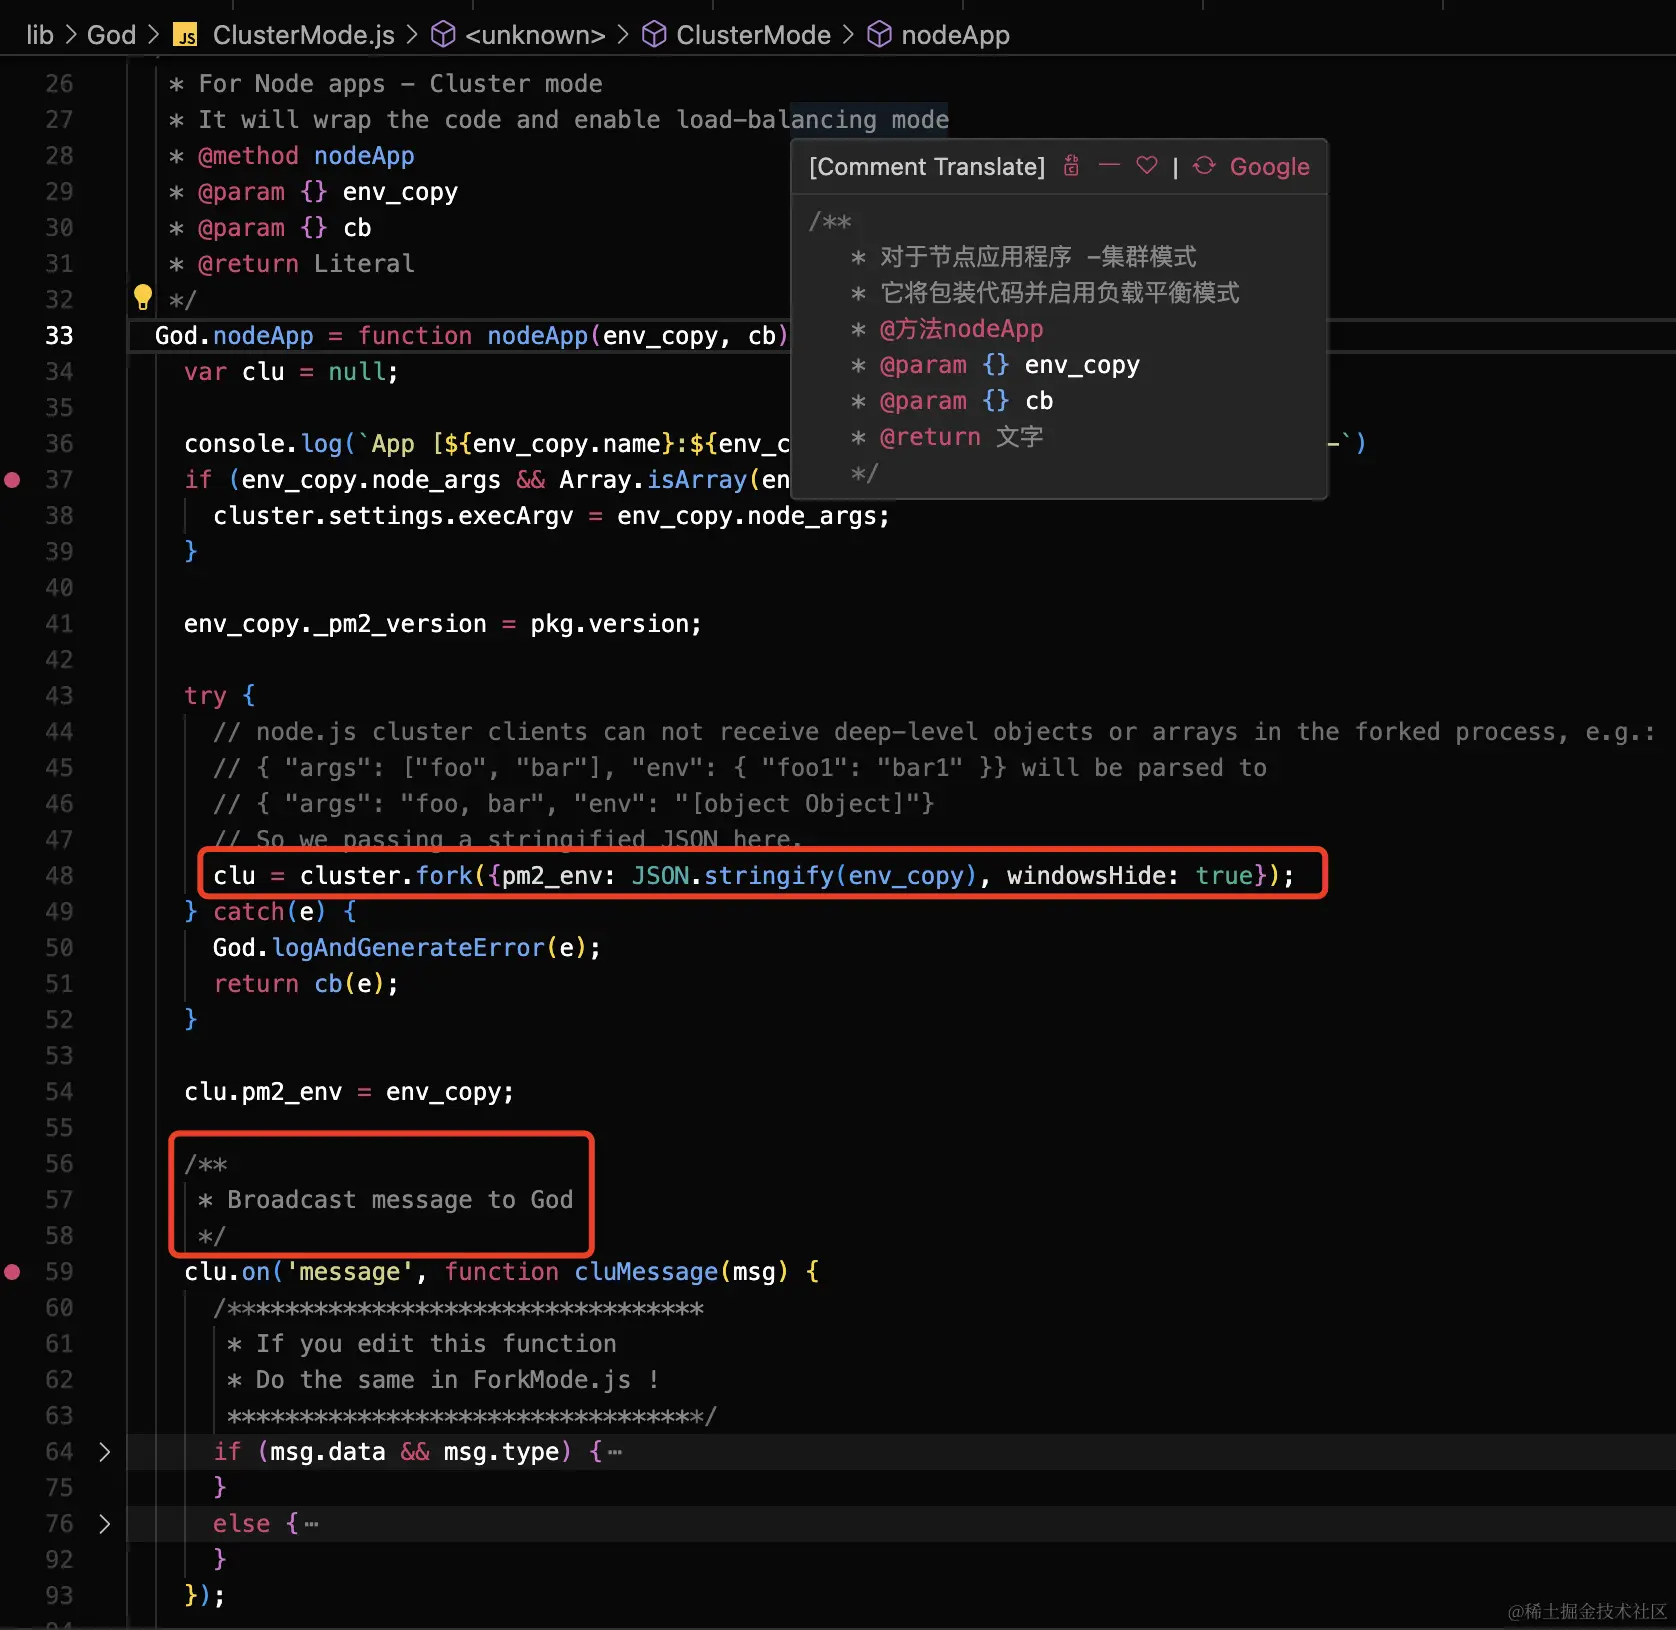Click 'Broadcast message to God' comment
This screenshot has height=1630, width=1676.
pos(400,1200)
